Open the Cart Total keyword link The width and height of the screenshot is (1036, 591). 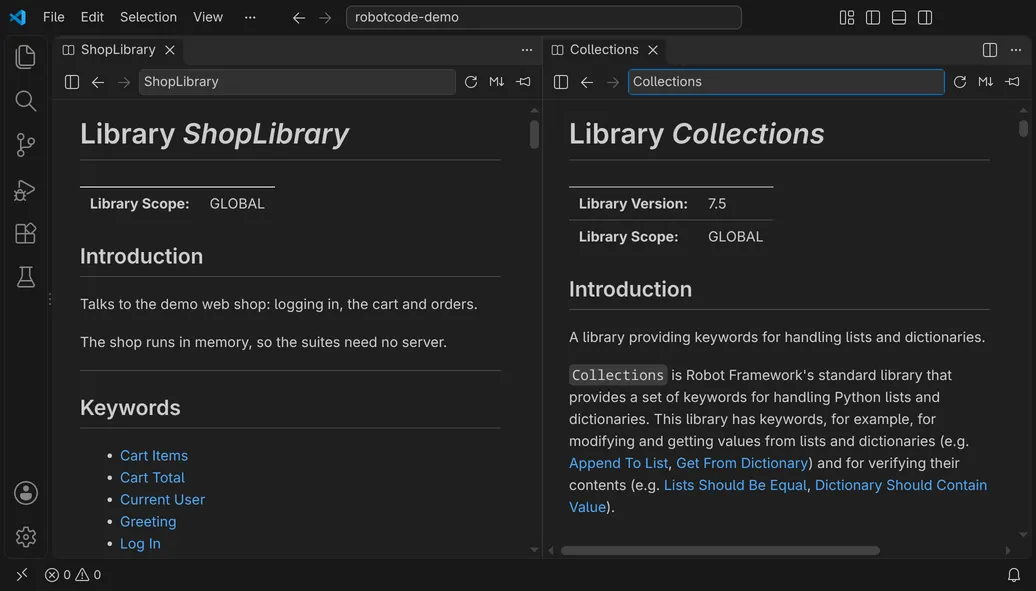tap(152, 477)
